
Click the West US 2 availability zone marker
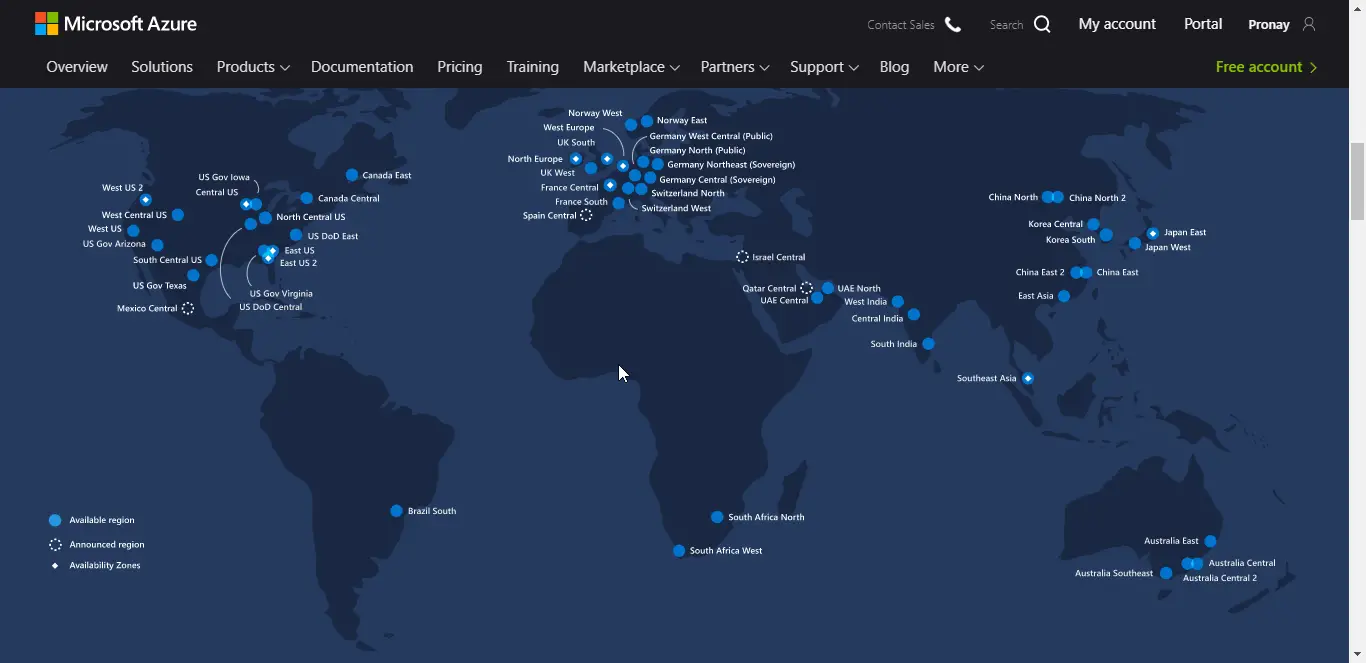click(146, 200)
